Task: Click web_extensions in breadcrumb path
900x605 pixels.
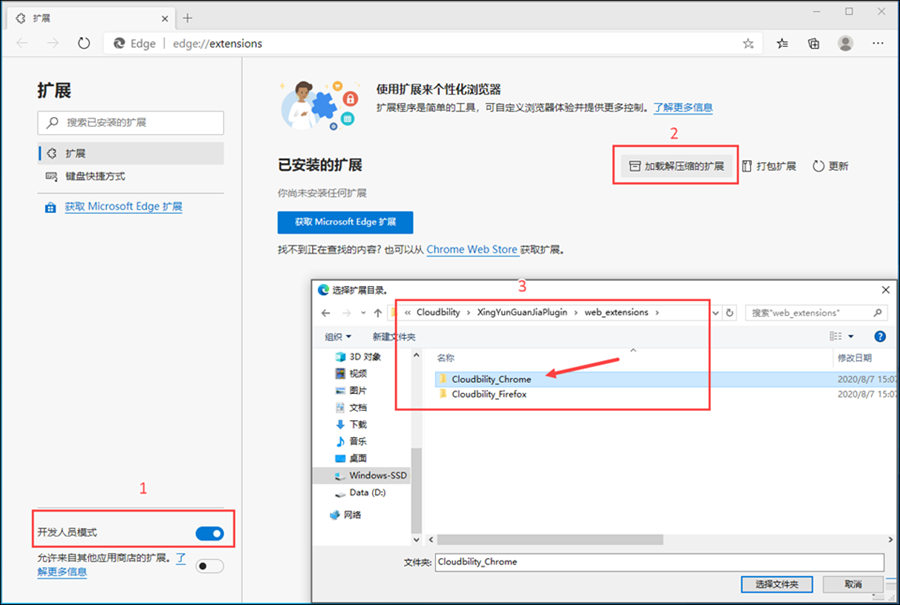Action: pos(616,312)
